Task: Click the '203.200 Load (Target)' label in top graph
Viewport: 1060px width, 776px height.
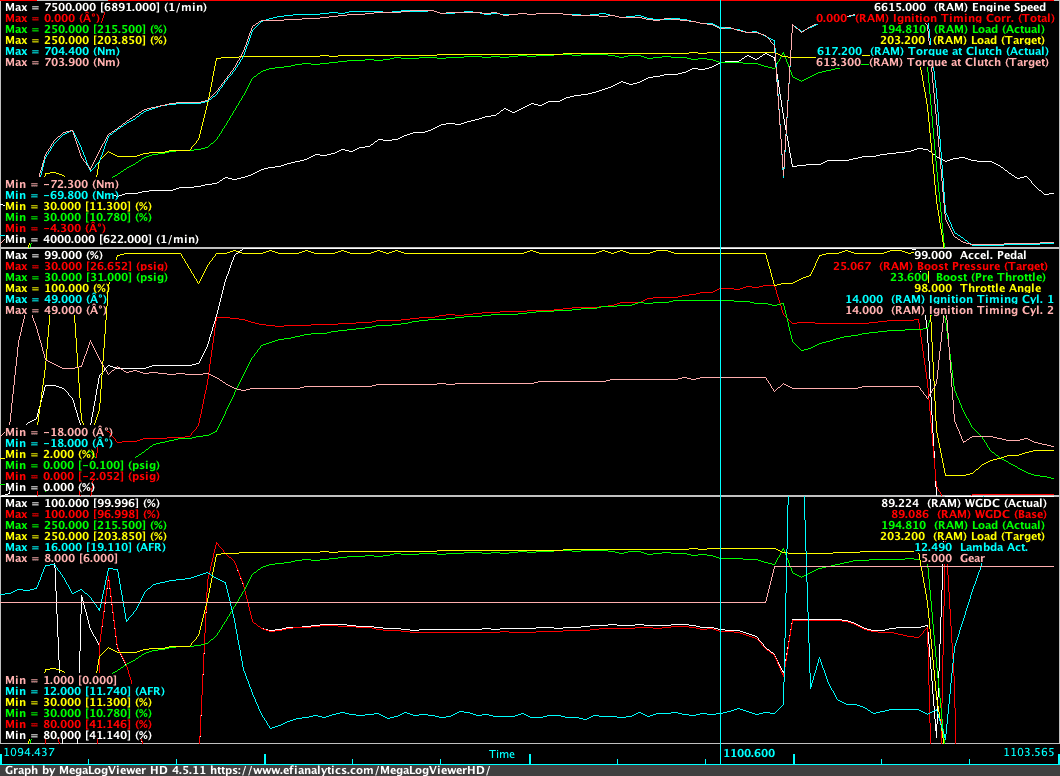Action: click(x=965, y=41)
